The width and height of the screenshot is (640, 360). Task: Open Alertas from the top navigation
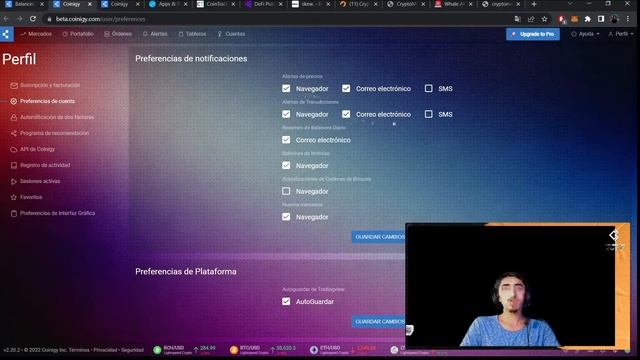click(x=155, y=34)
